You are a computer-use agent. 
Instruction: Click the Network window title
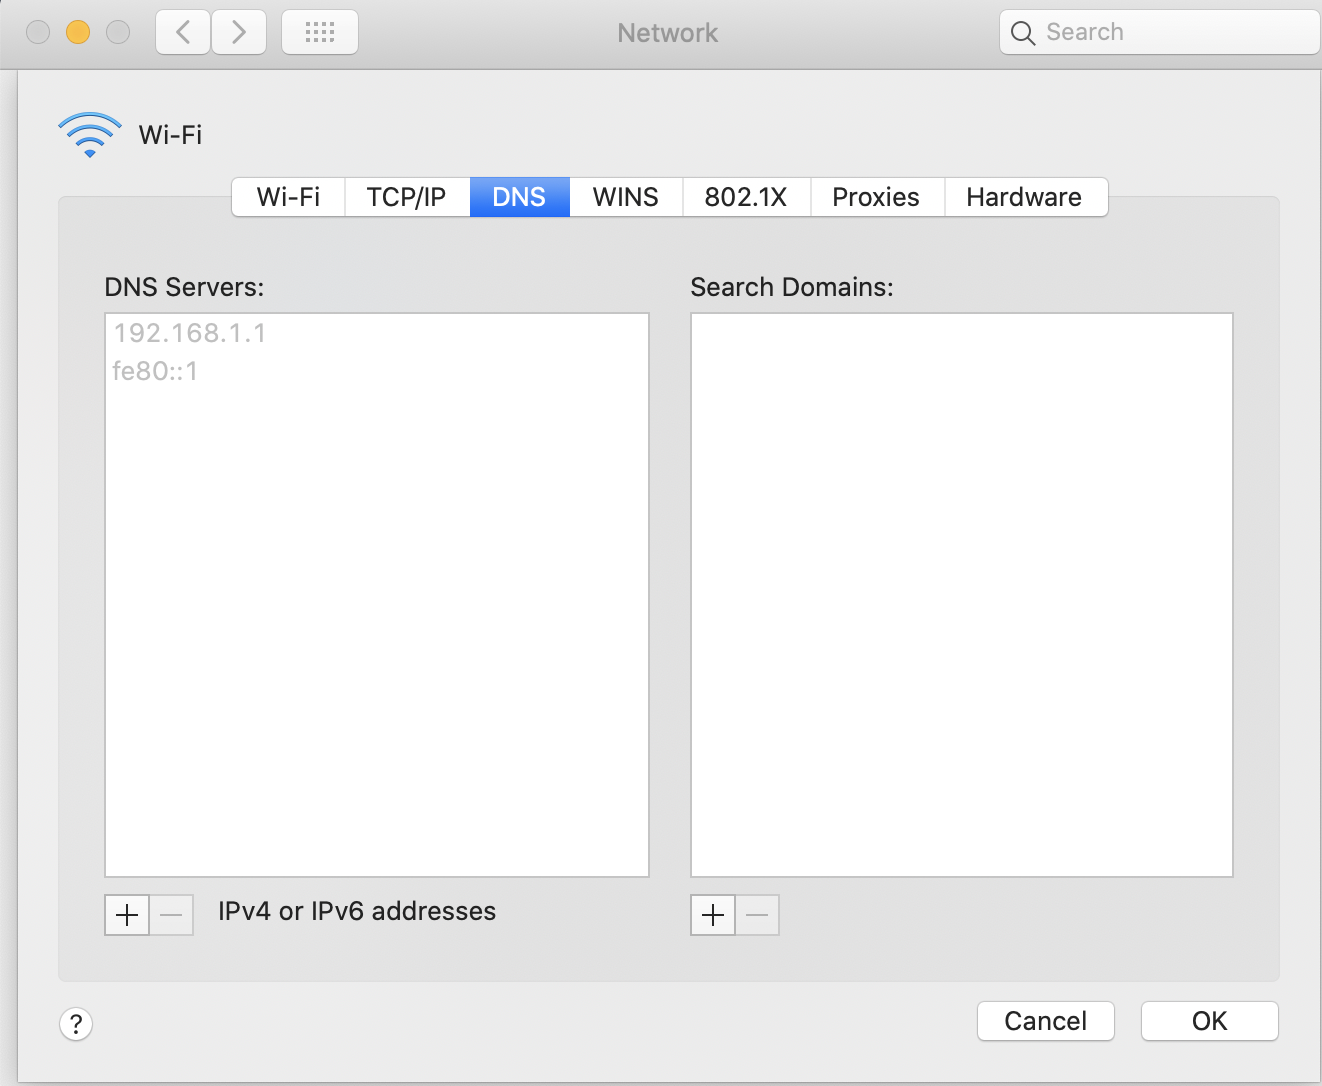point(668,33)
